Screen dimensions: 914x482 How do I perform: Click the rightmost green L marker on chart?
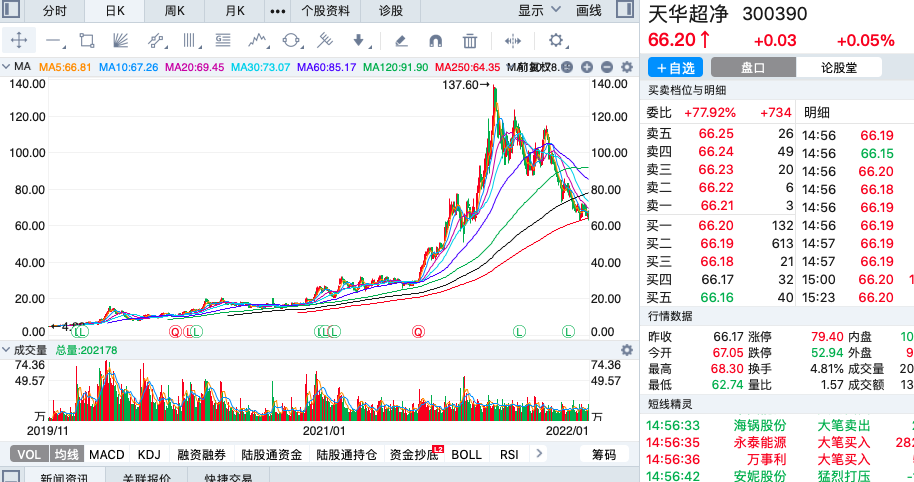click(568, 332)
